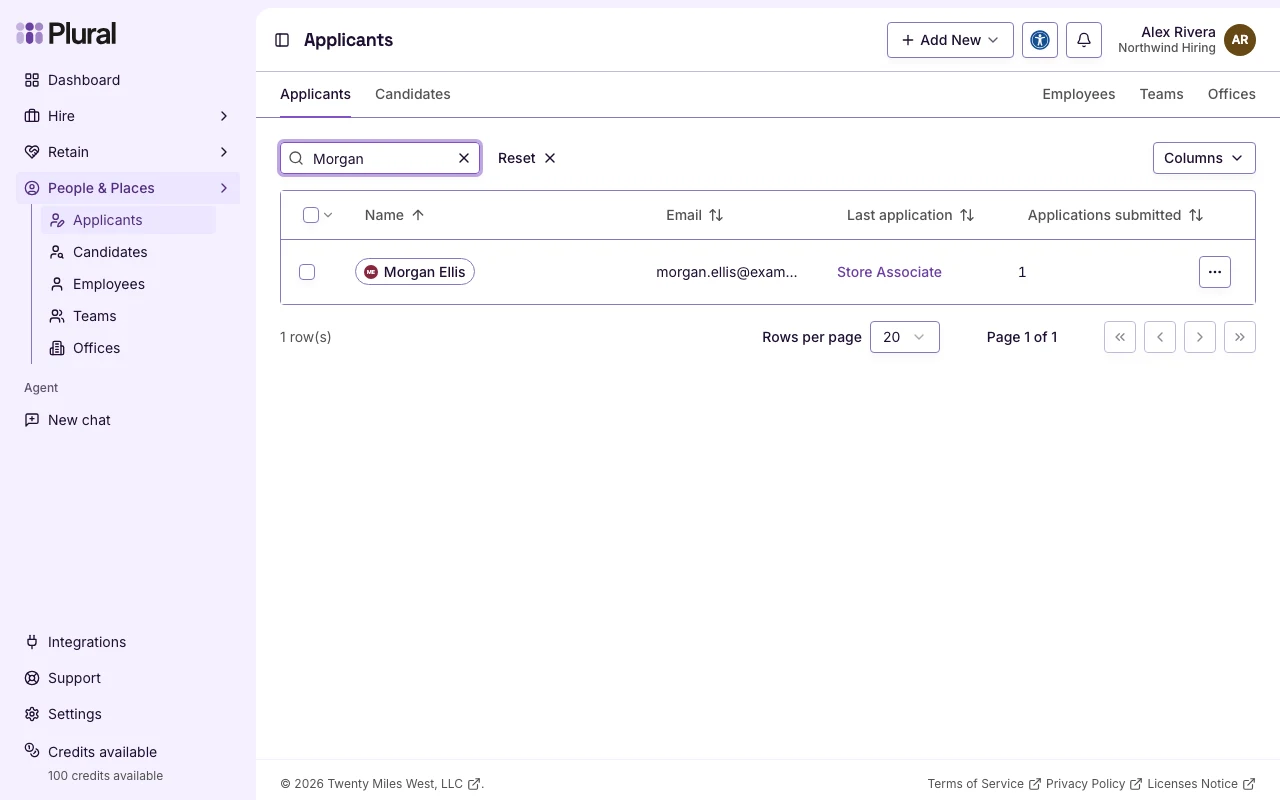Open the Morgan Ellis applicant profile
1280x800 pixels.
pos(415,272)
